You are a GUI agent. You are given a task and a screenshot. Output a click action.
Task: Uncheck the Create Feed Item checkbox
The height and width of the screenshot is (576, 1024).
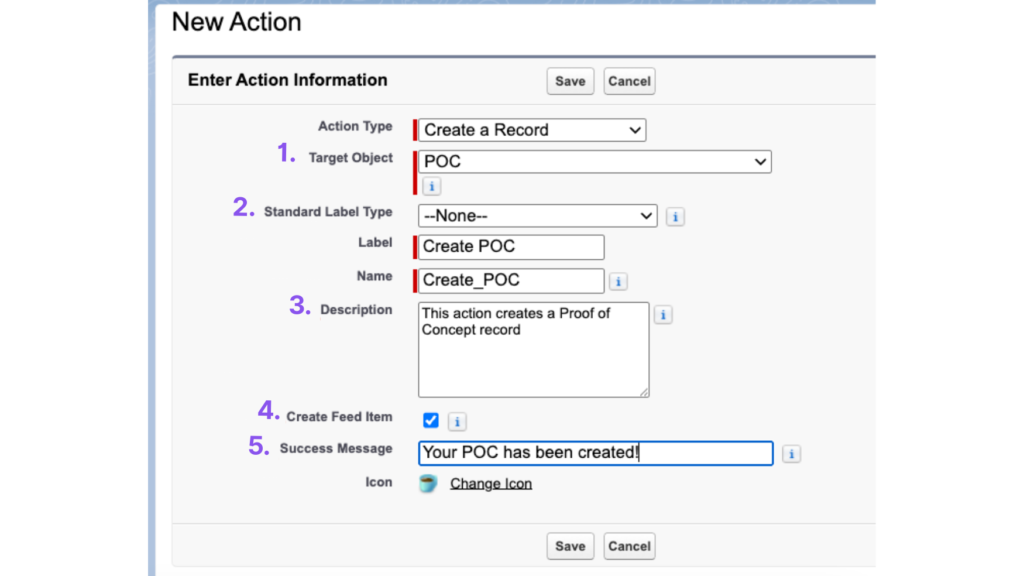tap(430, 421)
